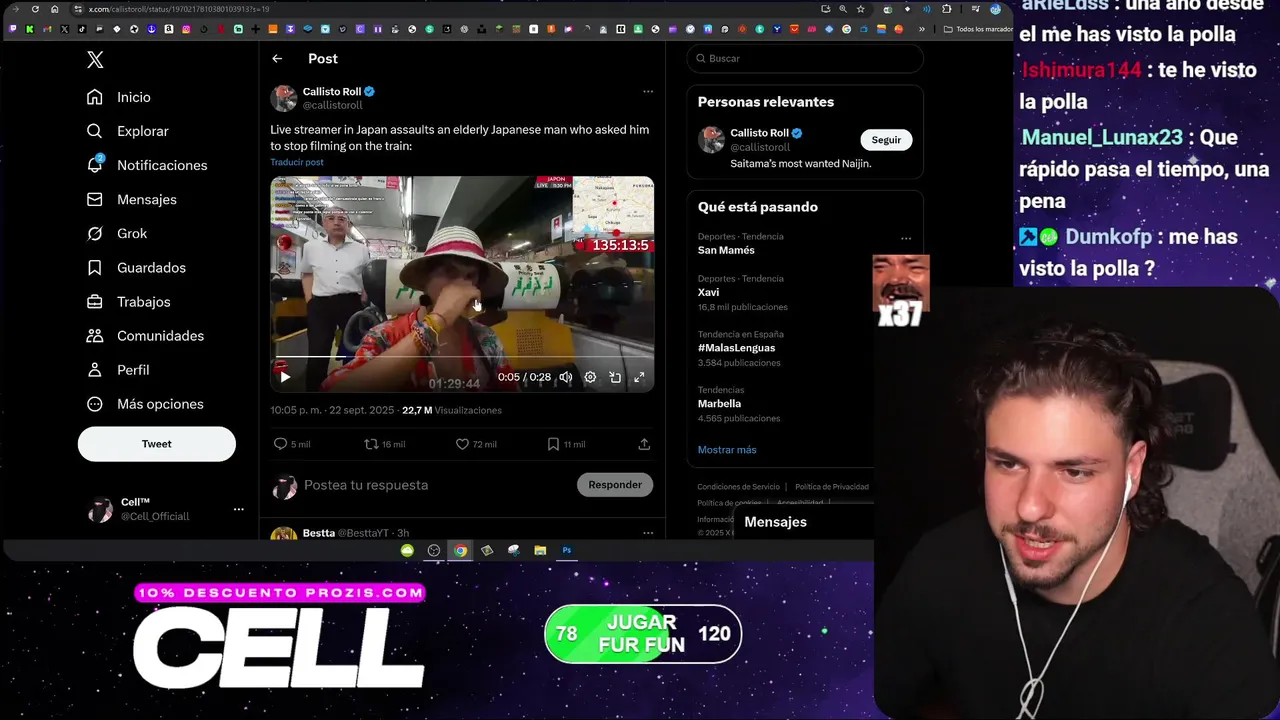The width and height of the screenshot is (1280, 720).
Task: Open the Marbella trending topic
Action: [719, 404]
